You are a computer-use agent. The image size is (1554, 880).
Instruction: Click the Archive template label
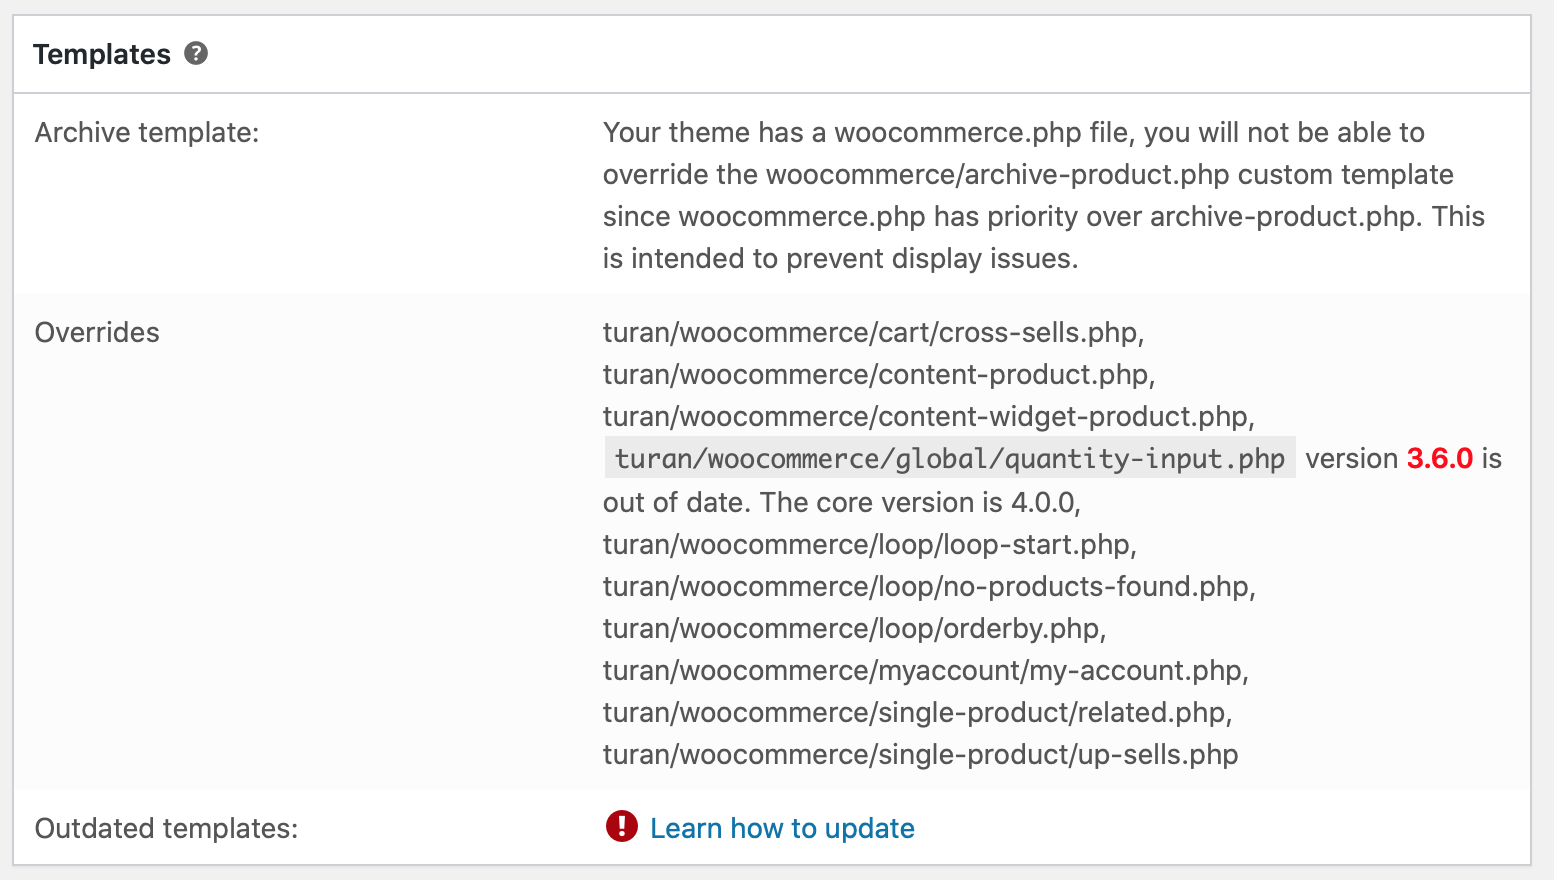147,132
